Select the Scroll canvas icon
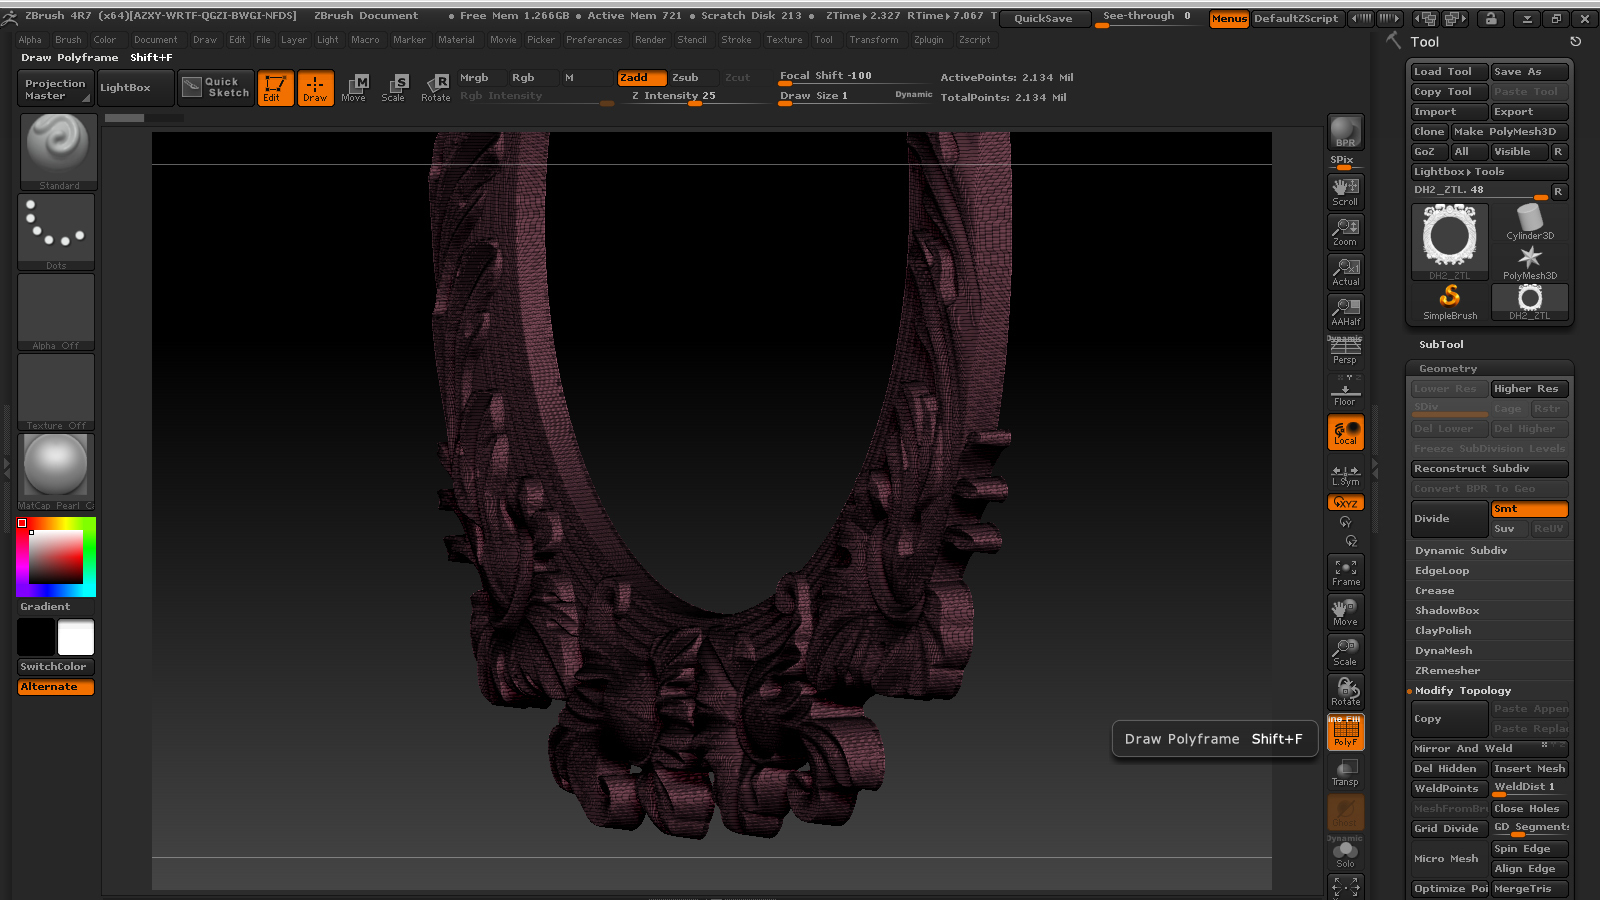The image size is (1600, 900). (x=1345, y=191)
